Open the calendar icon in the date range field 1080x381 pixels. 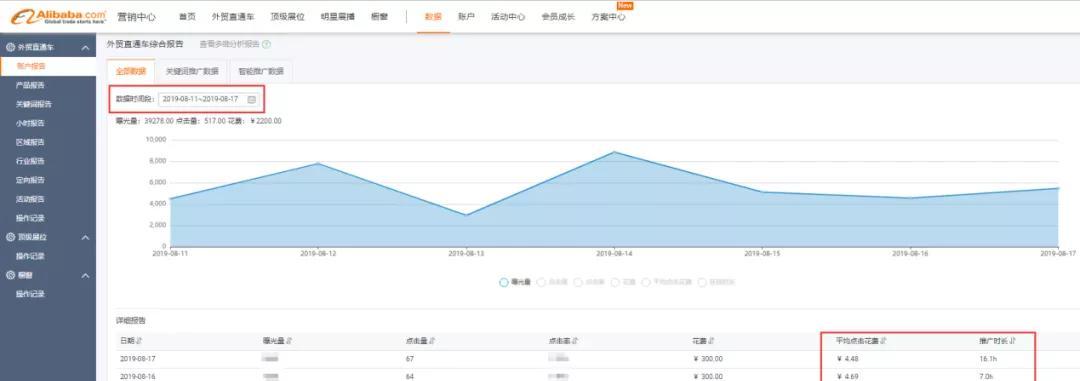[251, 99]
